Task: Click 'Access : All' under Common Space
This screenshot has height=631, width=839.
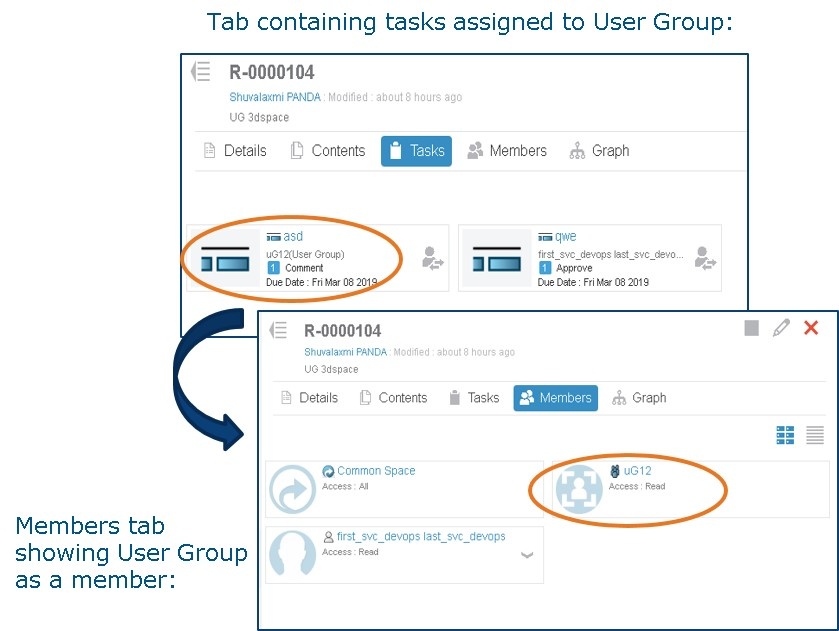Action: click(345, 486)
